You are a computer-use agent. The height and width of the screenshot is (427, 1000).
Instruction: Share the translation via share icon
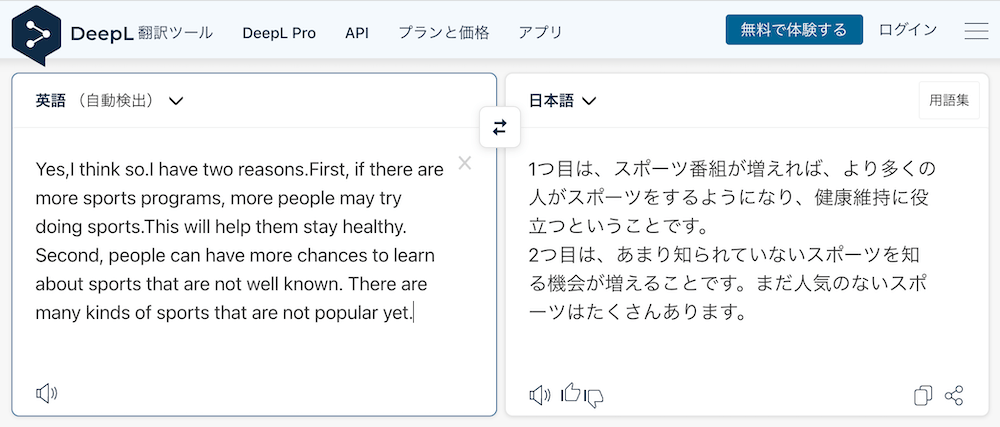(x=954, y=396)
